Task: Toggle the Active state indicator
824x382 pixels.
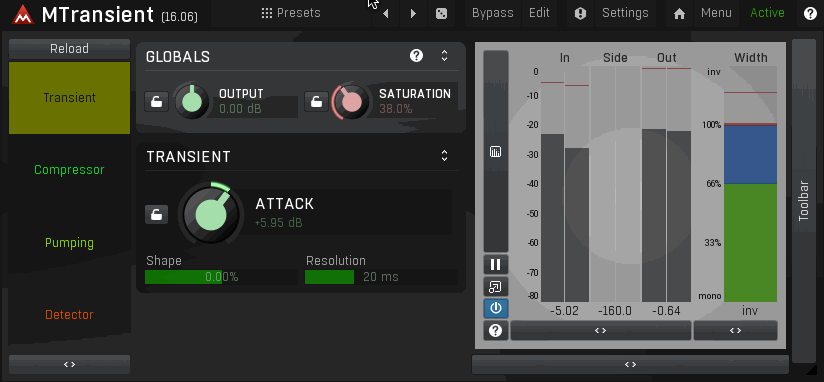Action: pyautogui.click(x=767, y=13)
